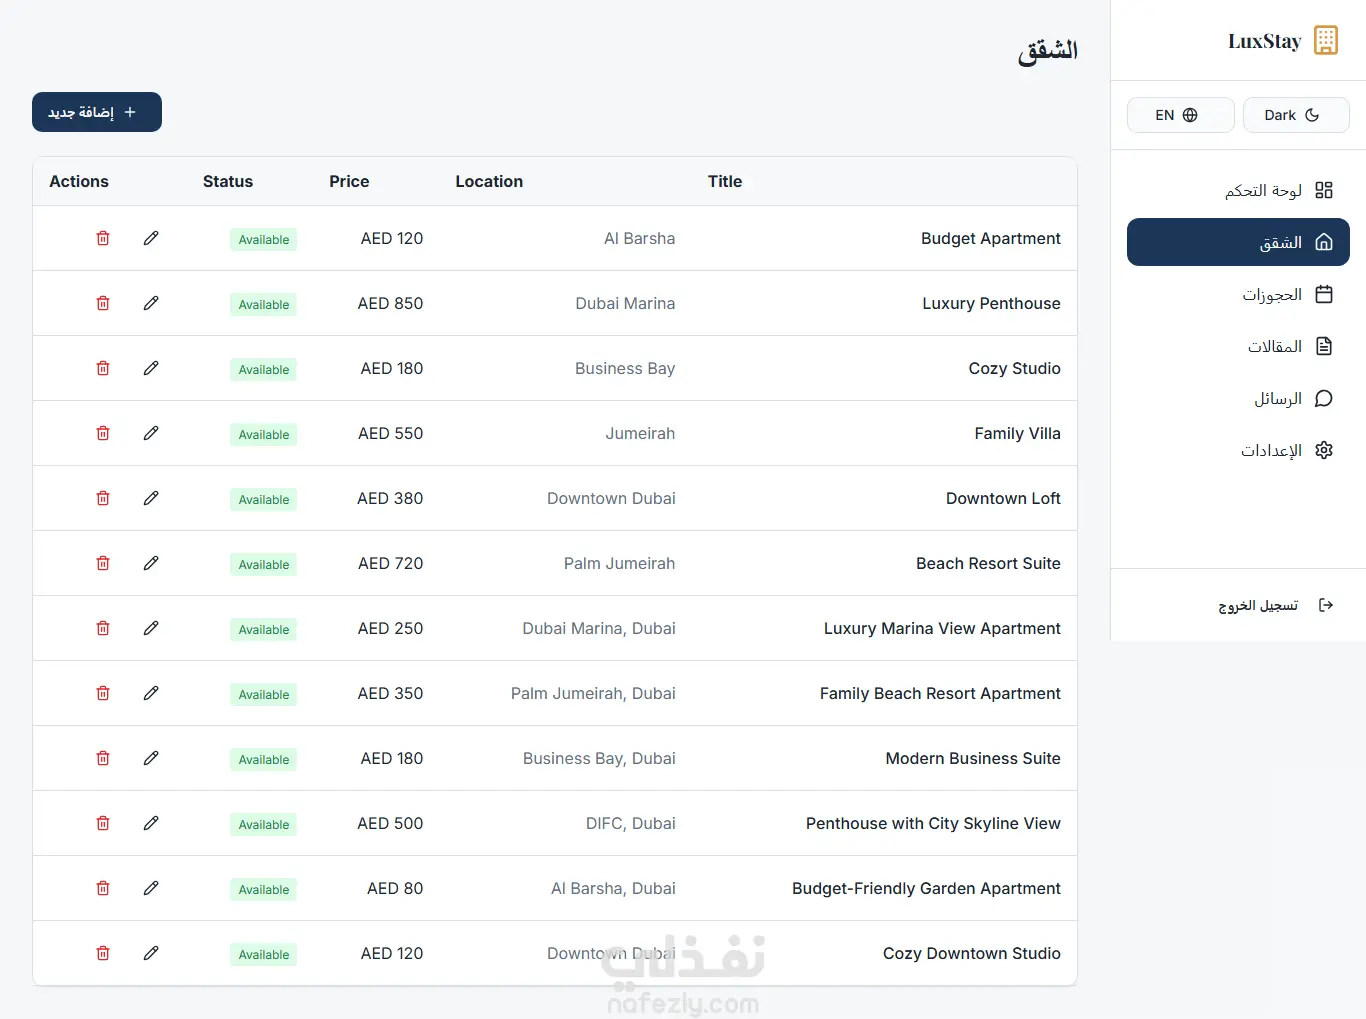Click the AED 380 price
1366x1019 pixels.
point(390,498)
